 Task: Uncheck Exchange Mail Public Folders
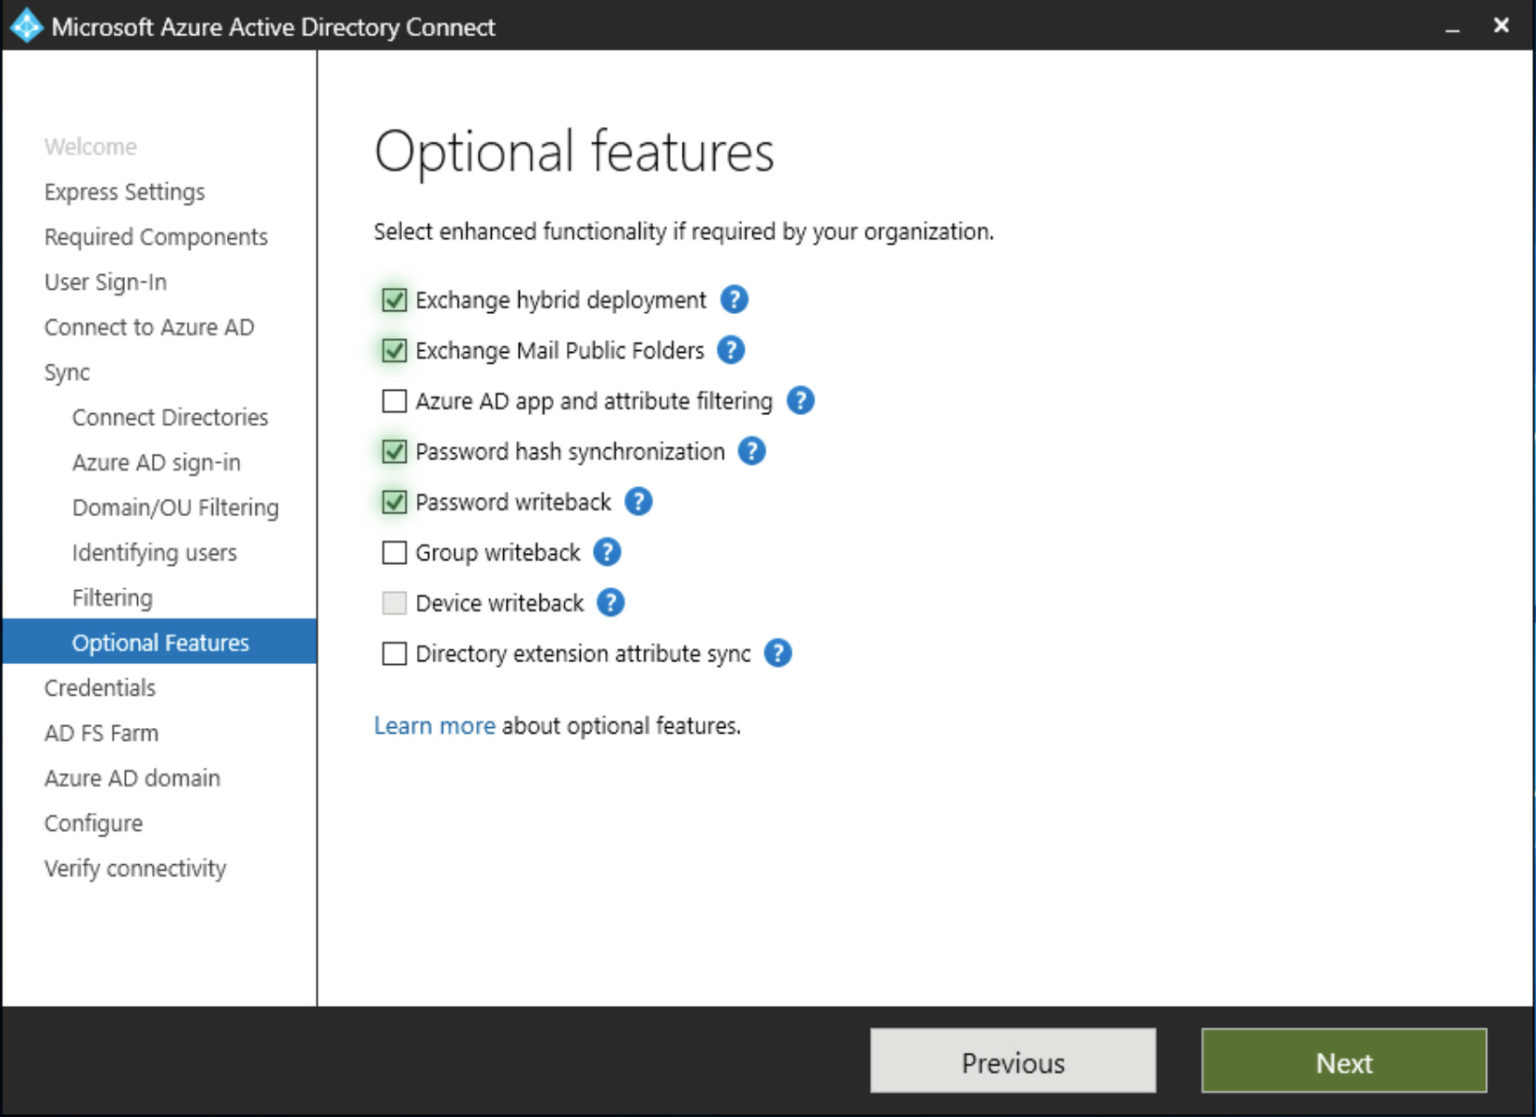coord(394,350)
